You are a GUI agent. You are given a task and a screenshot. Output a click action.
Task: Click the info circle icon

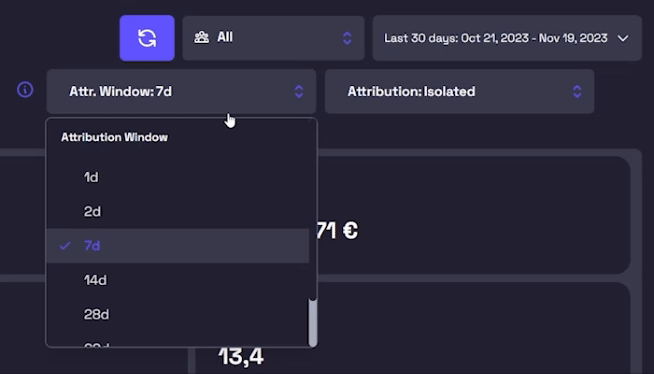[25, 90]
